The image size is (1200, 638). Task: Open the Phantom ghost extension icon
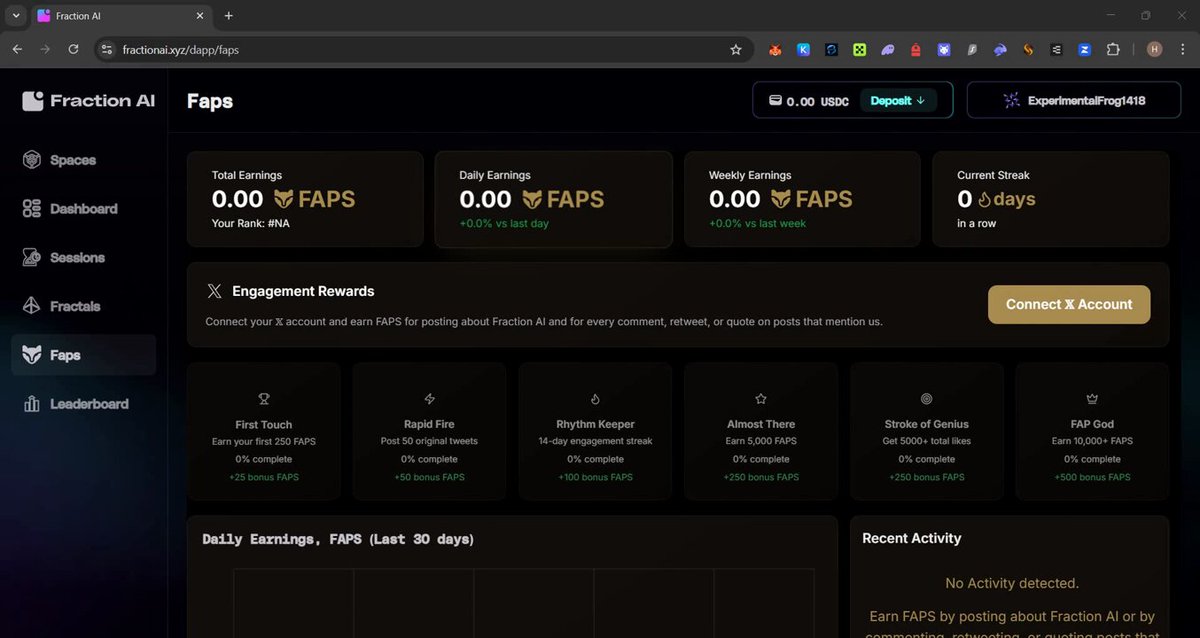[x=887, y=49]
